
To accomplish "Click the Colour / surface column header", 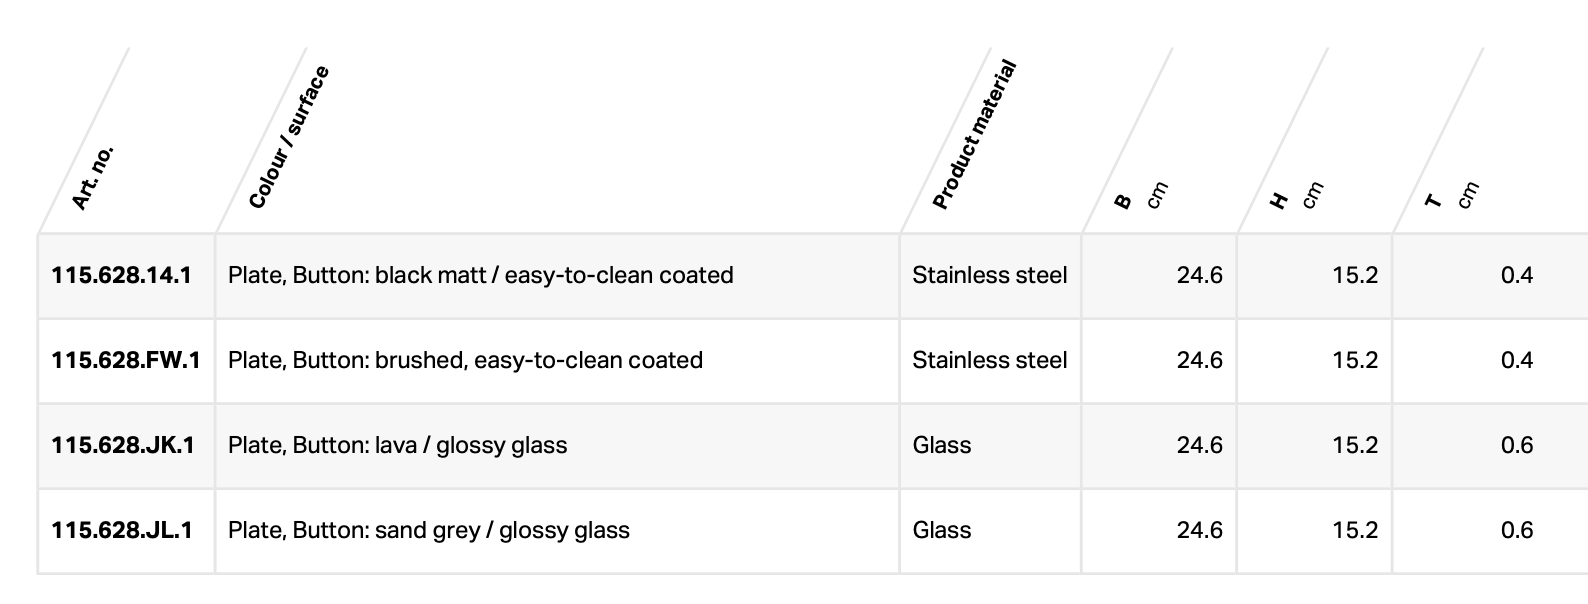I will (288, 137).
